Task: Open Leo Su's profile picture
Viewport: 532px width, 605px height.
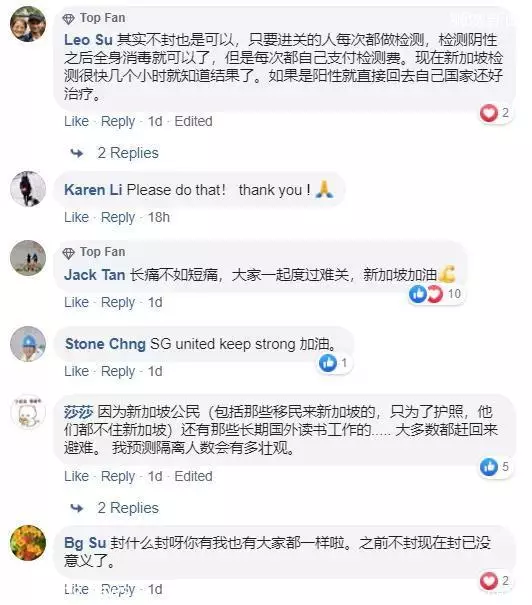Action: point(28,24)
